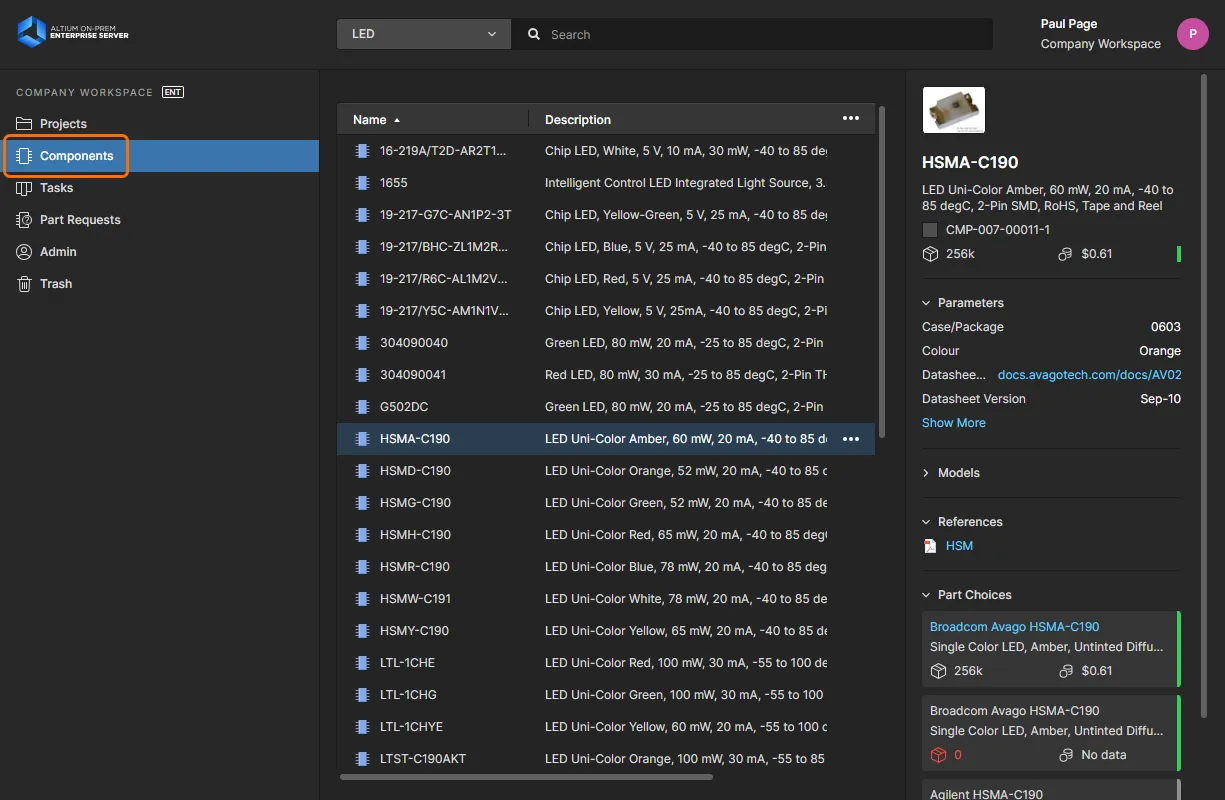
Task: Click the CMP-007-00011-1 lifecycle state box
Action: click(x=930, y=230)
